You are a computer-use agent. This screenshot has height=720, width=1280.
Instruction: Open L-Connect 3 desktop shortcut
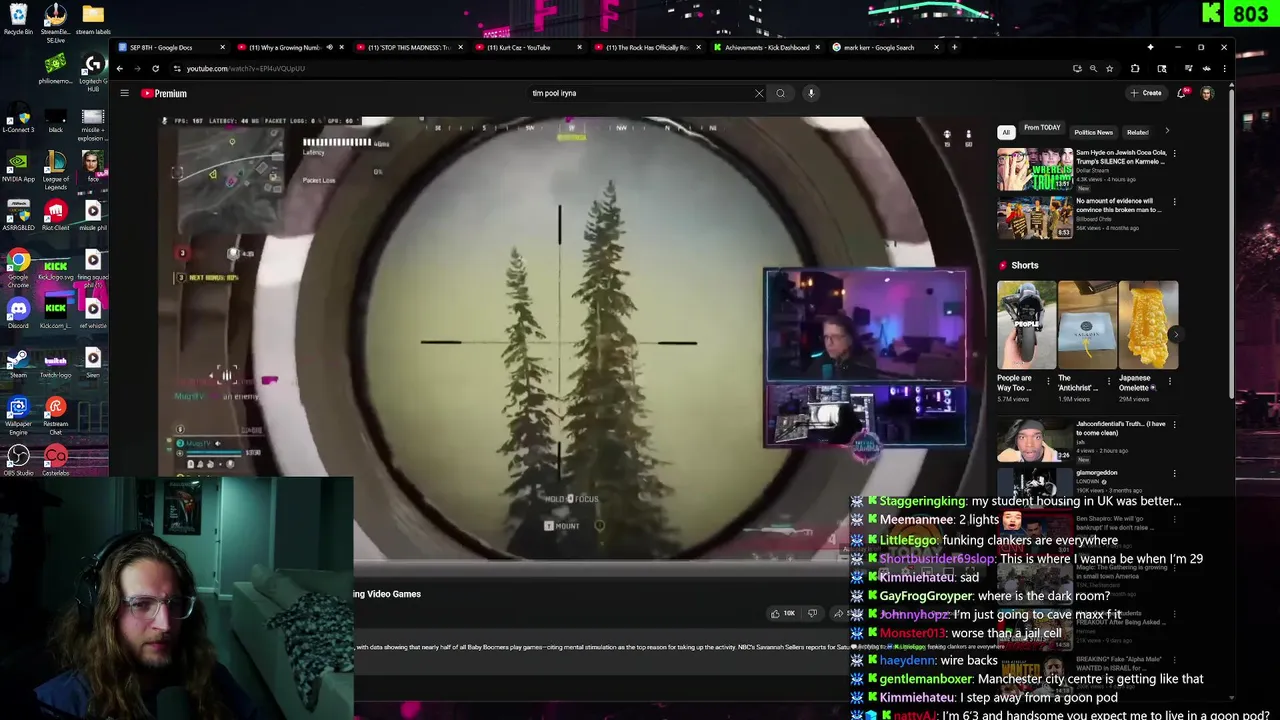click(18, 117)
